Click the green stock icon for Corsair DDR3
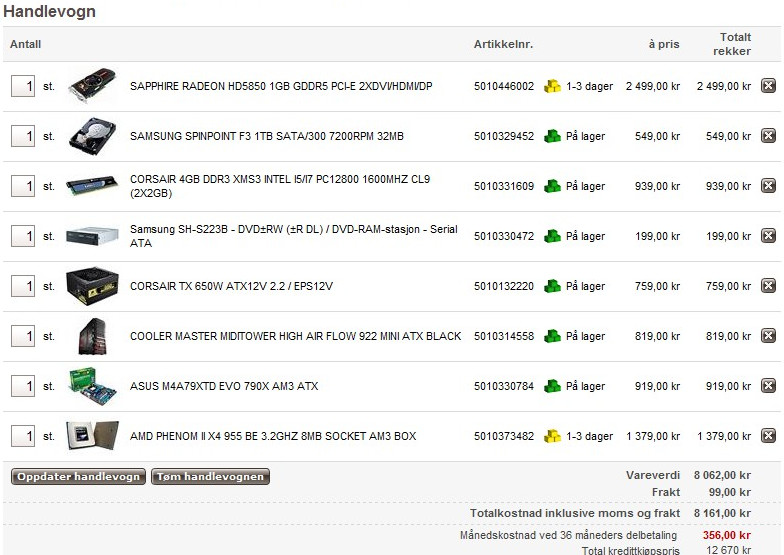Screen dimensions: 784x555 coord(552,186)
